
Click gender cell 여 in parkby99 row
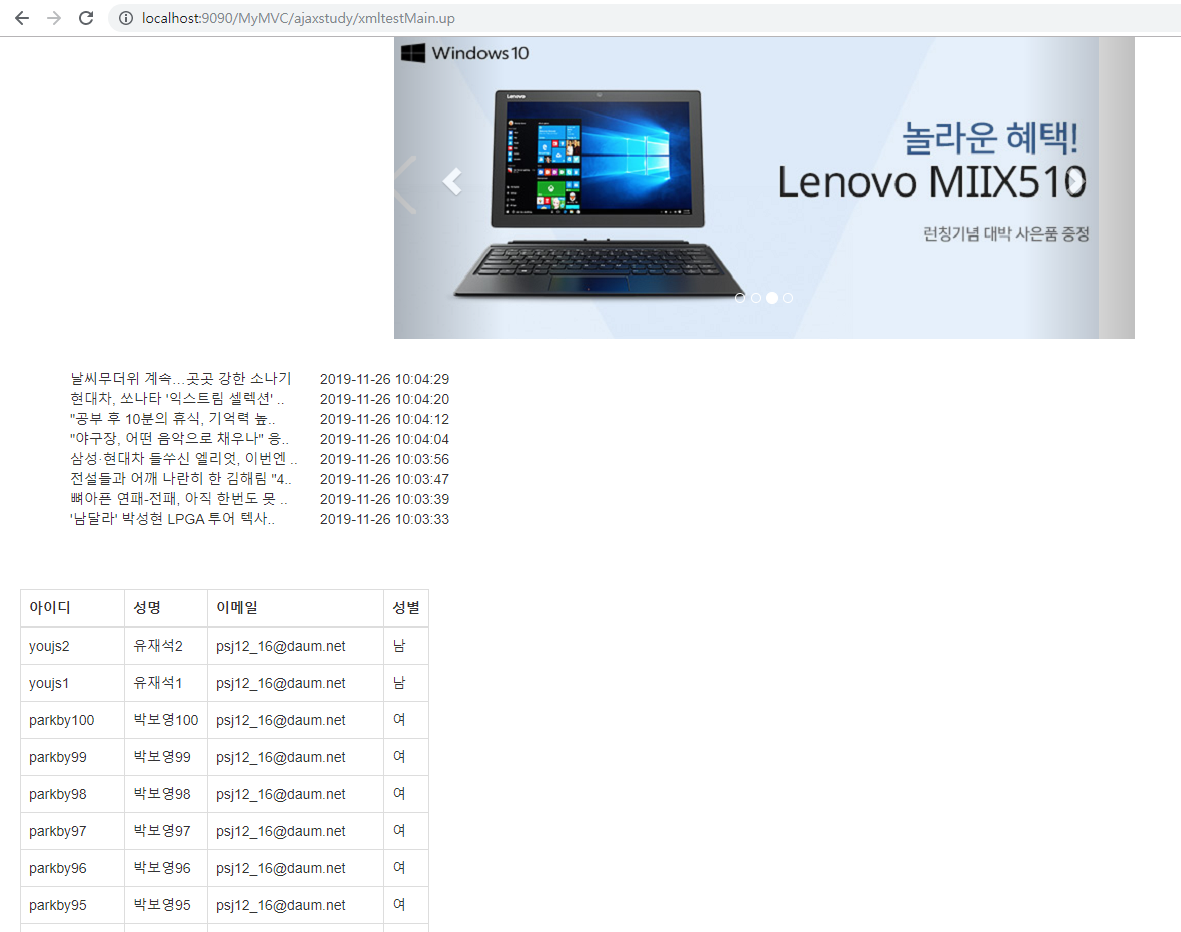click(406, 756)
